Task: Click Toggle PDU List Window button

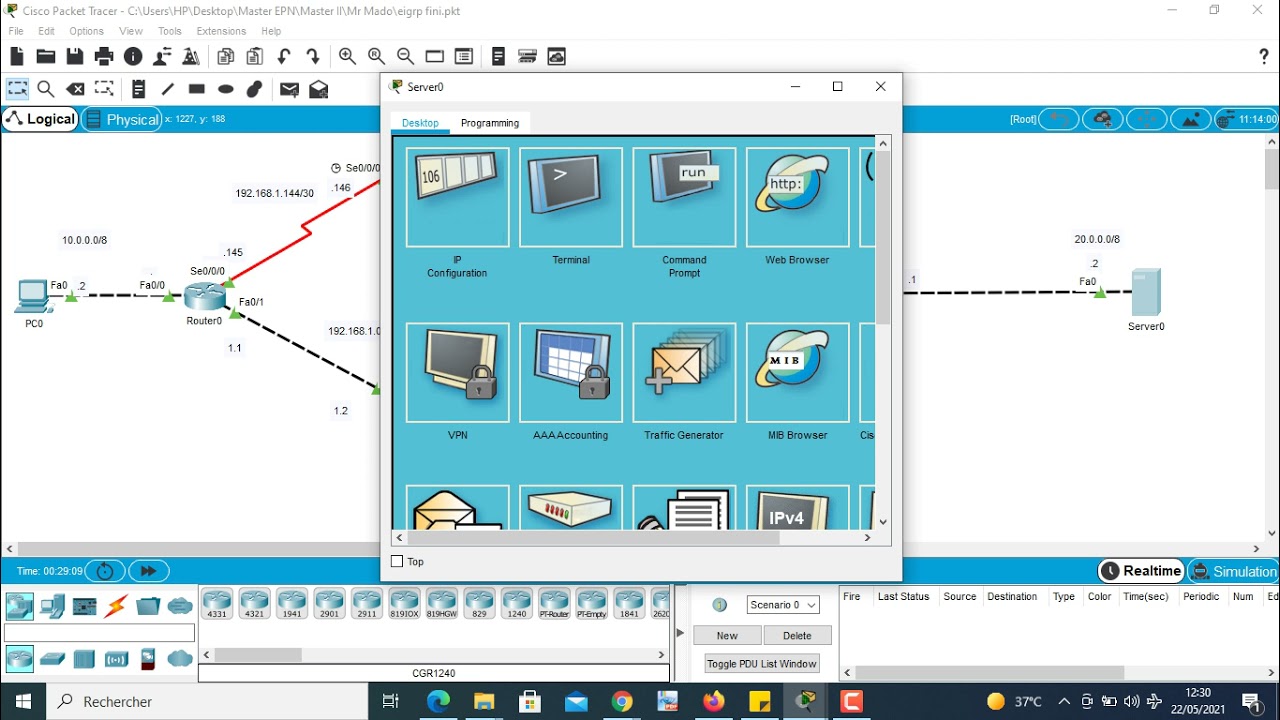Action: [761, 663]
